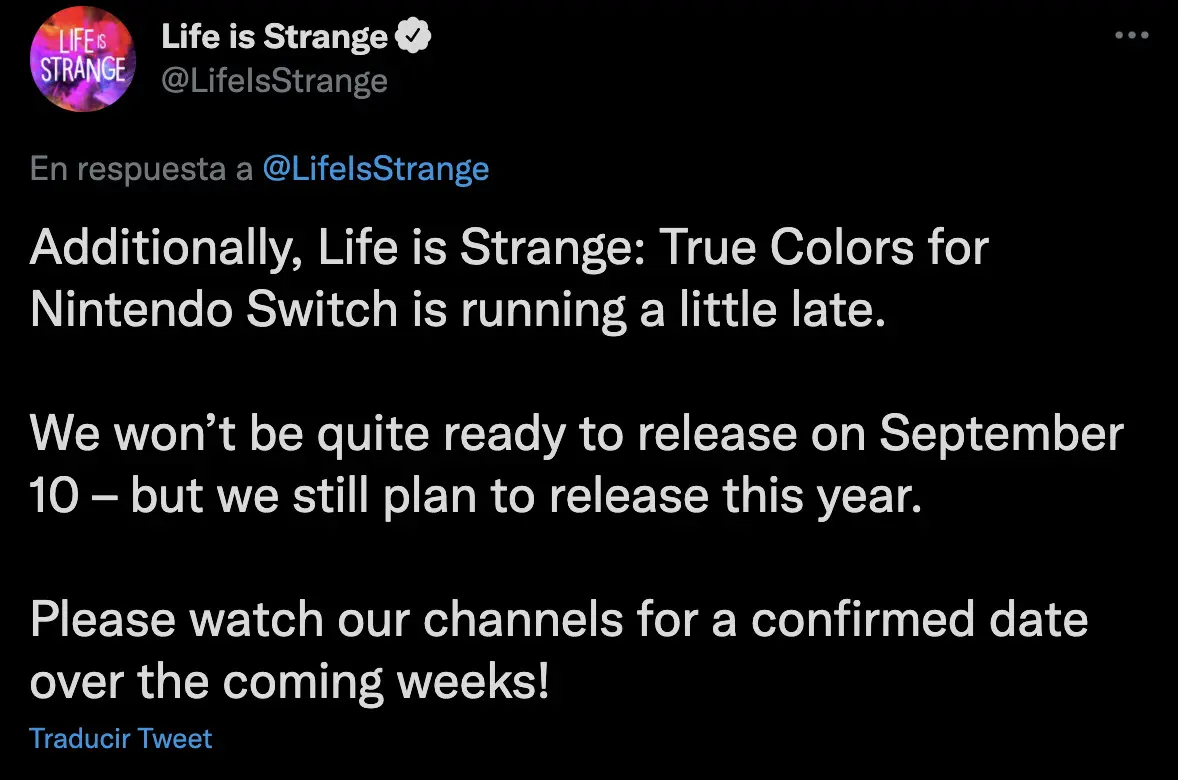
Task: Click the number "10" starting the fourth line
Action: [53, 496]
